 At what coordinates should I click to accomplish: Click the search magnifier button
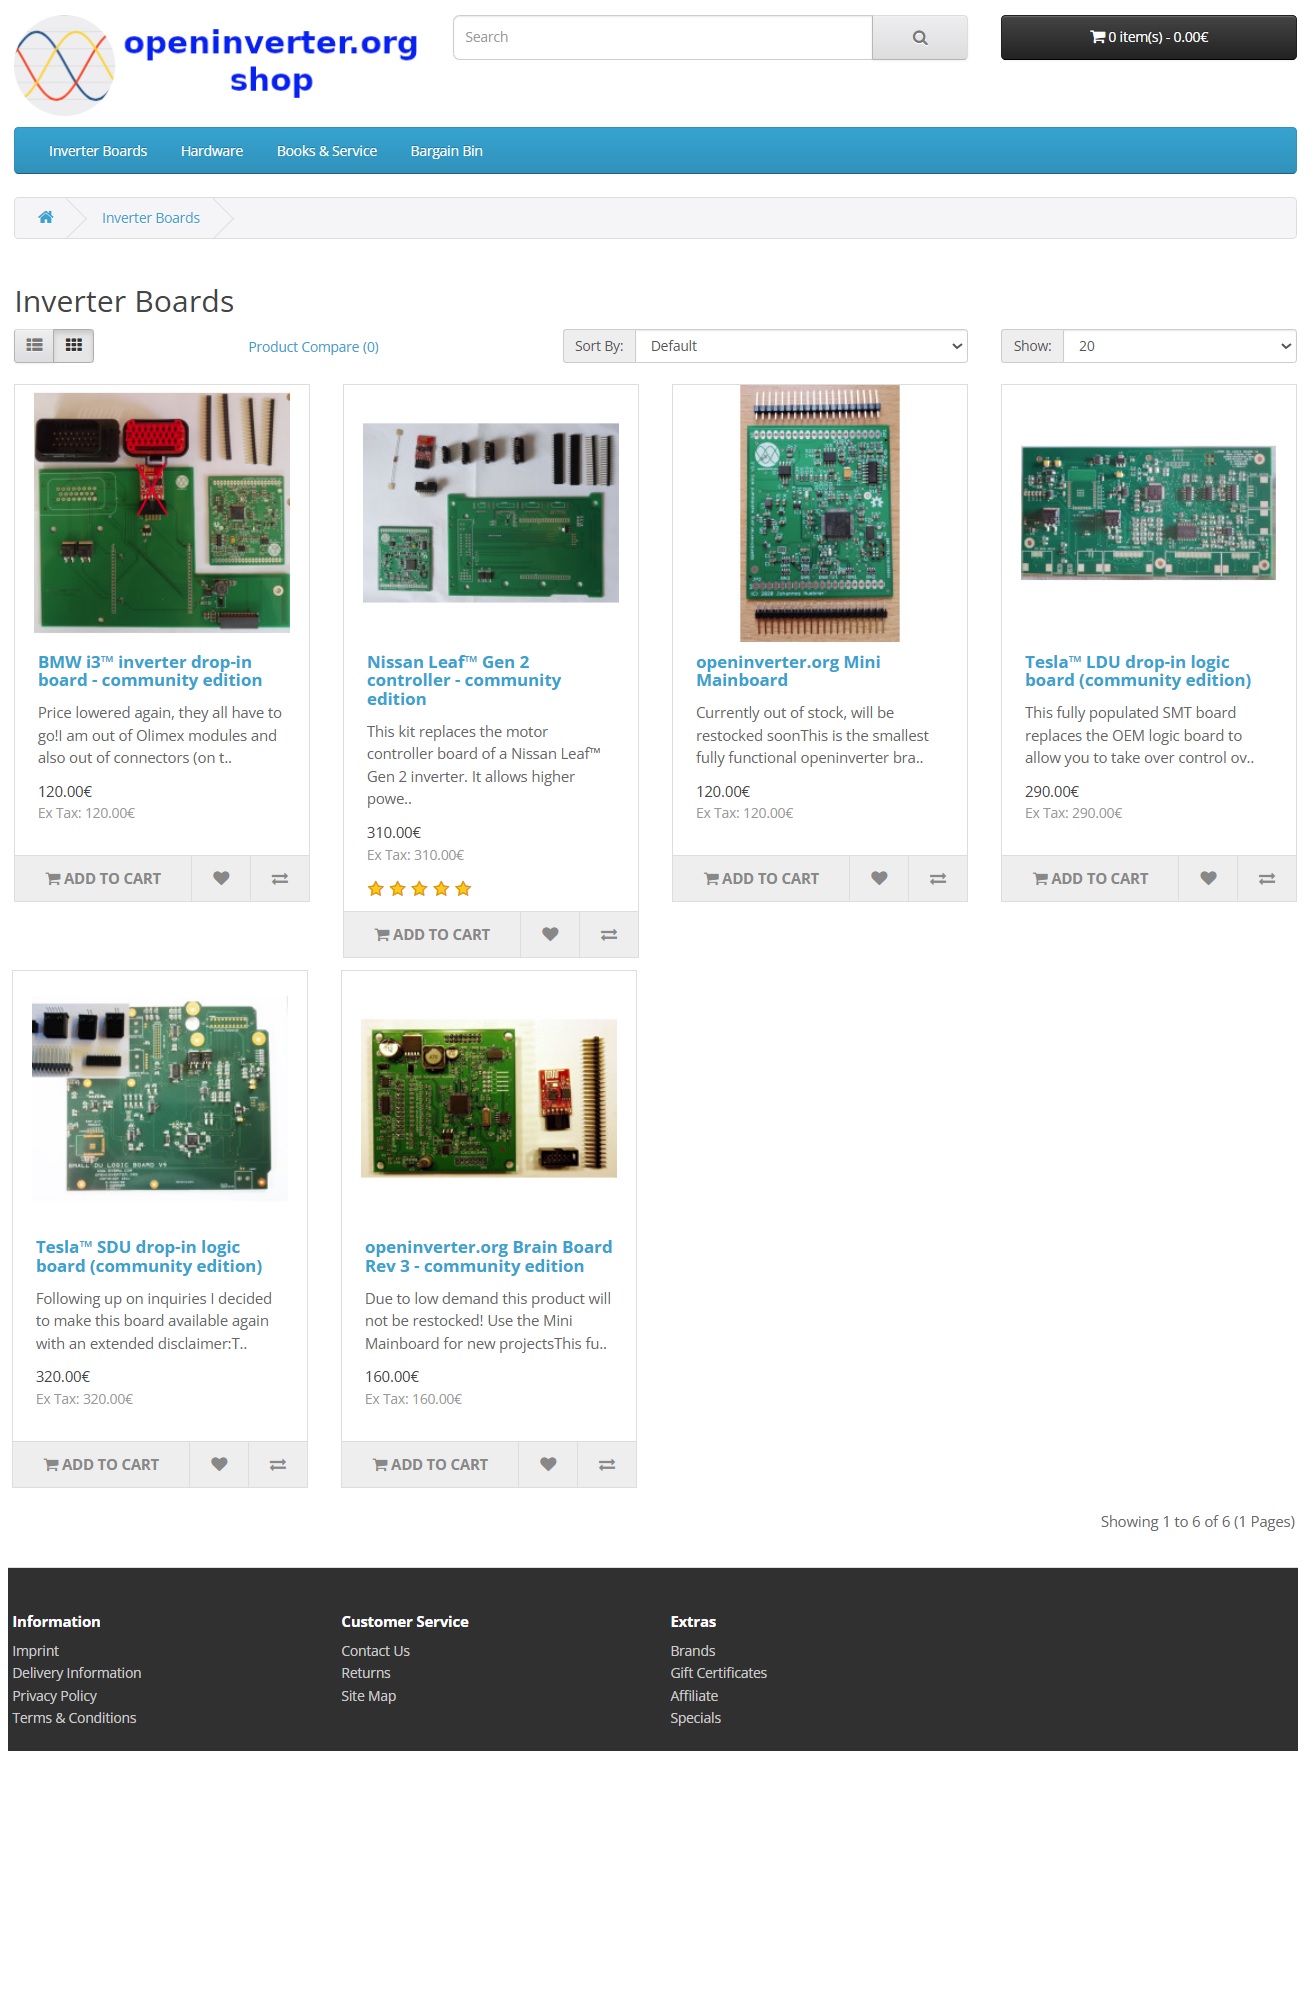click(x=919, y=38)
